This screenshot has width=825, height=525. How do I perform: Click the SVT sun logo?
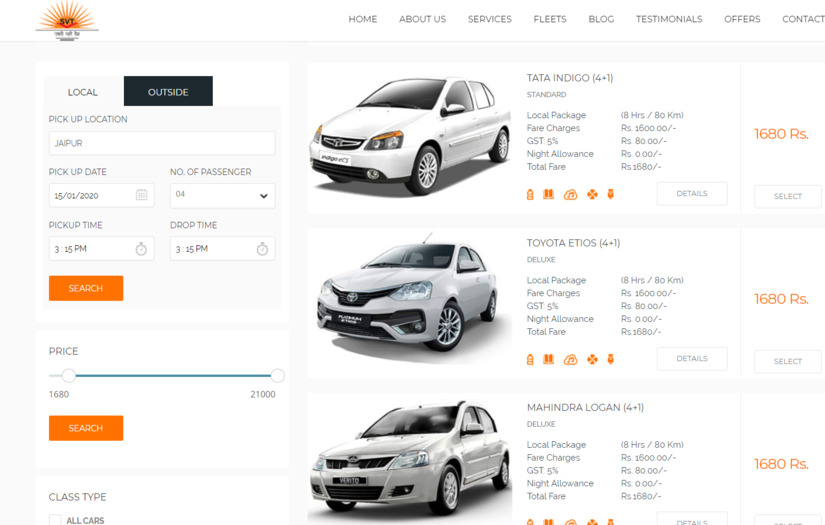click(67, 21)
